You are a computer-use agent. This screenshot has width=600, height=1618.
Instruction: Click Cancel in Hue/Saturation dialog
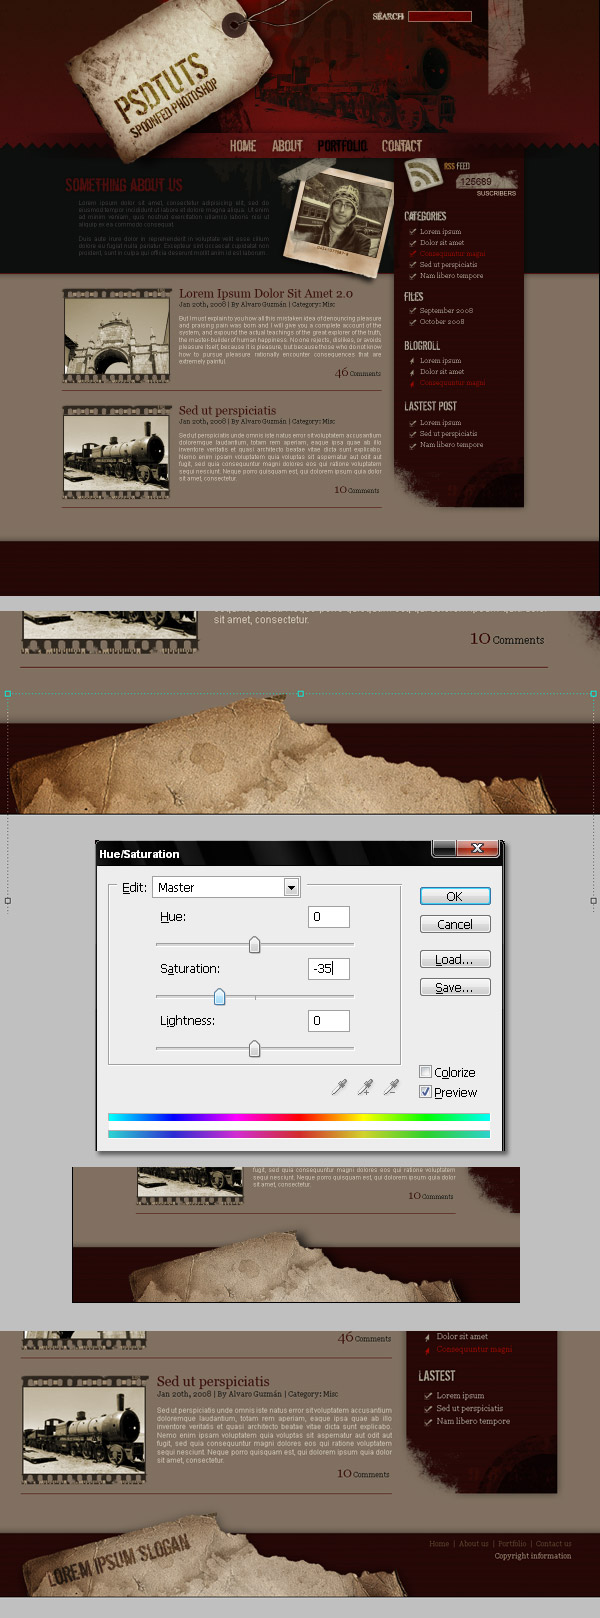click(x=455, y=924)
